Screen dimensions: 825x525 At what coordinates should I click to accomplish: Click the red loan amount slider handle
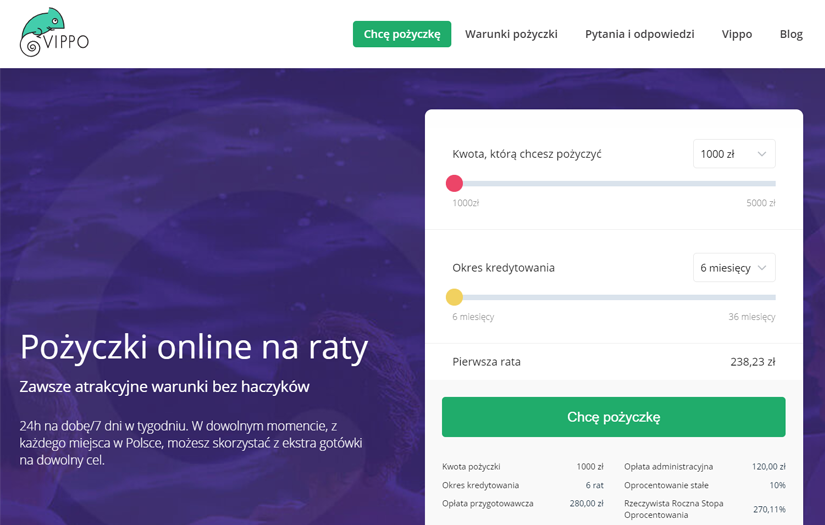click(x=454, y=183)
